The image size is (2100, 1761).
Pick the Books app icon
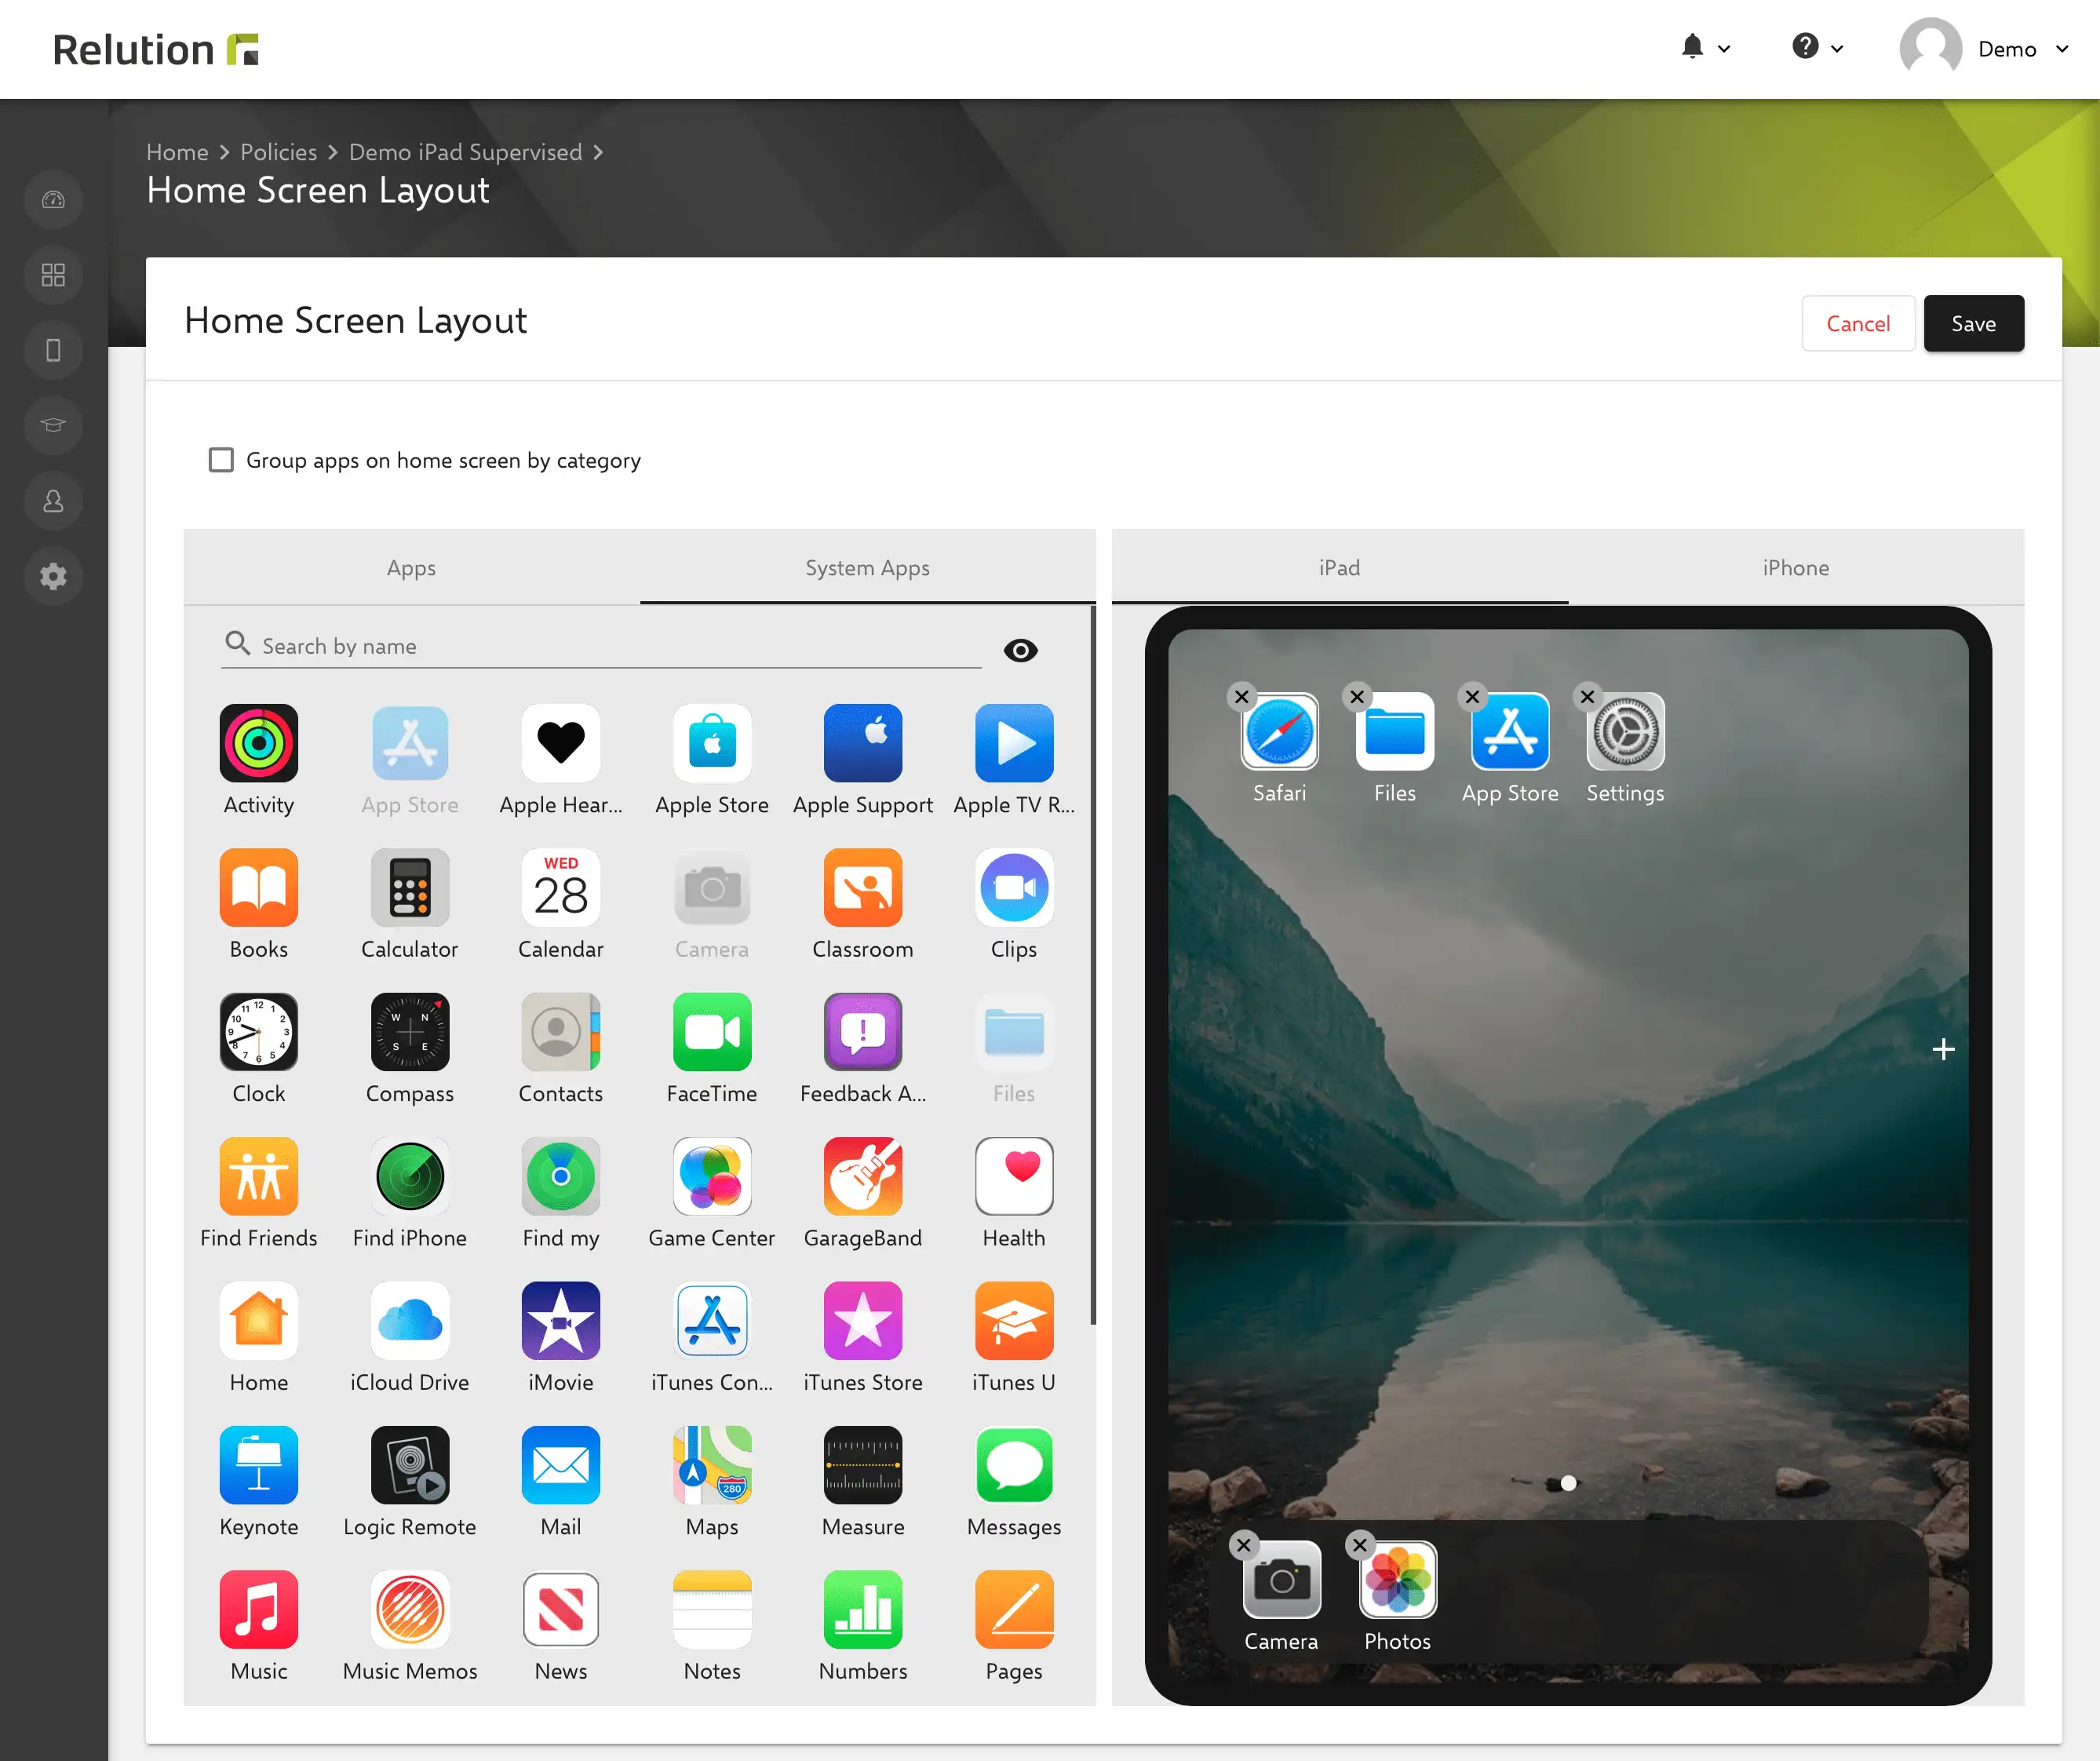point(258,887)
